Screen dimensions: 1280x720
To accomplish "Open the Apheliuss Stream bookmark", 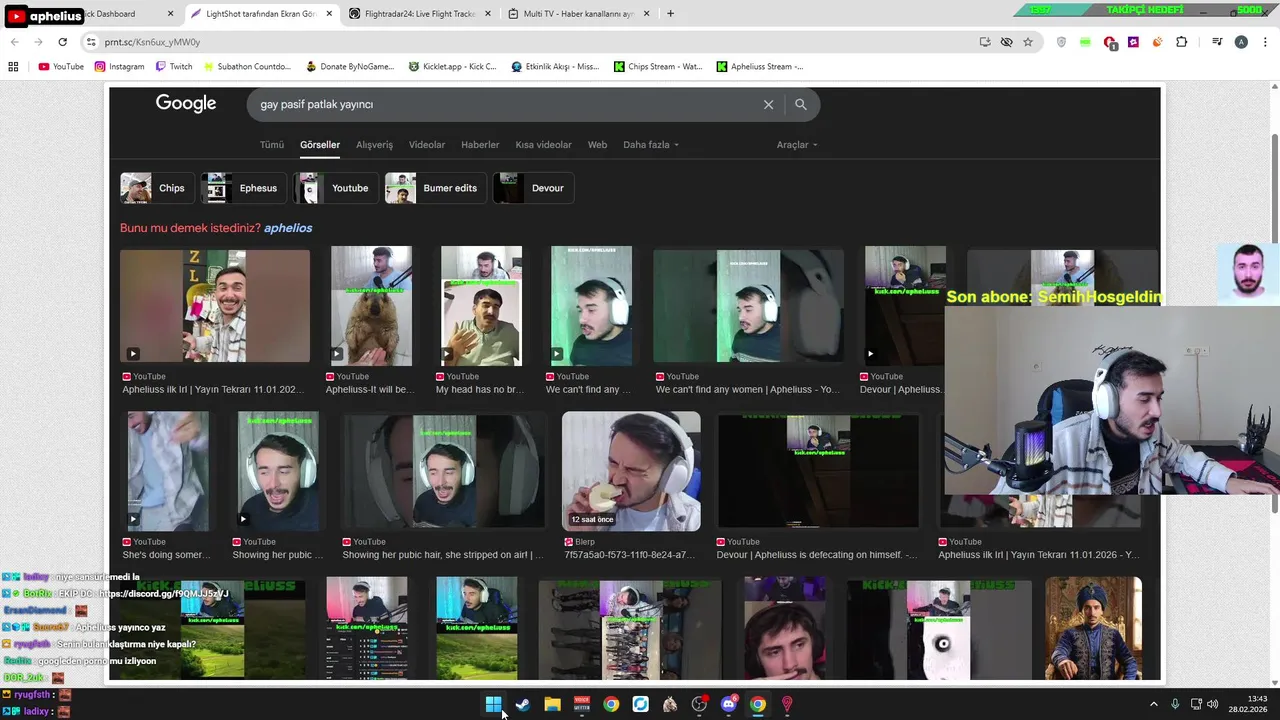I will (760, 67).
